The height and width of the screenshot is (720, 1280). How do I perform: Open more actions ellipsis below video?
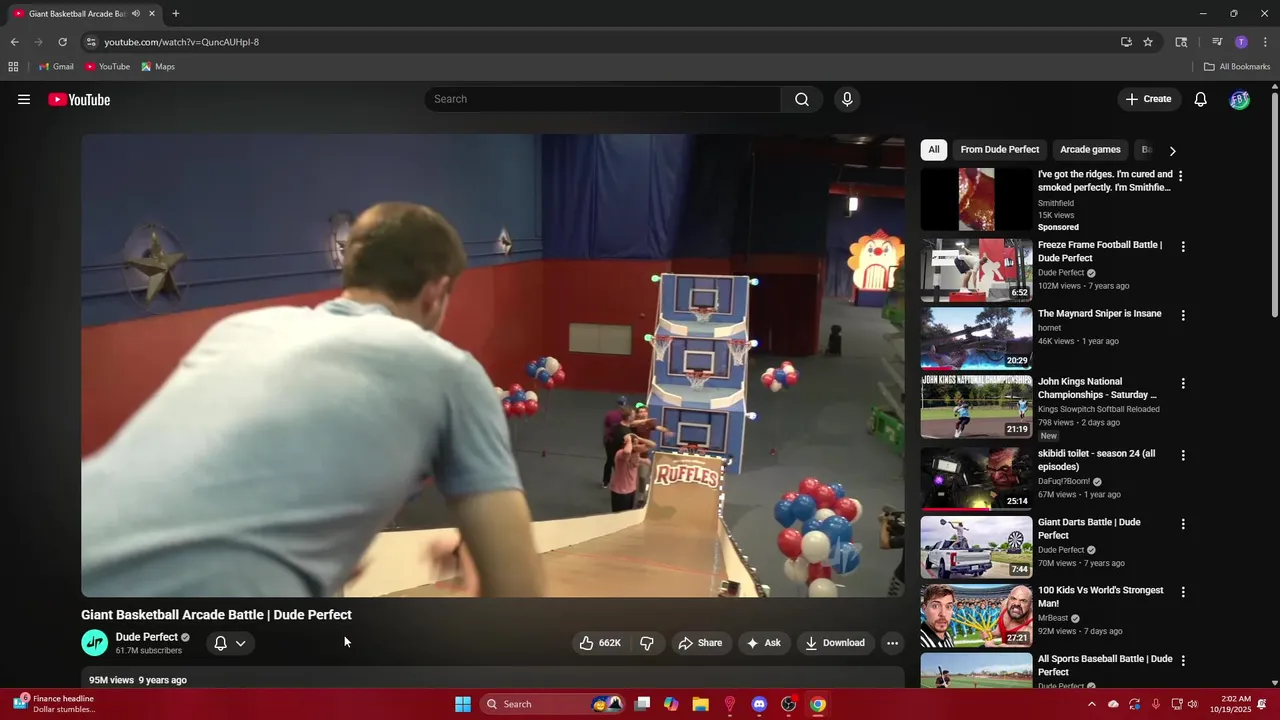(x=893, y=643)
